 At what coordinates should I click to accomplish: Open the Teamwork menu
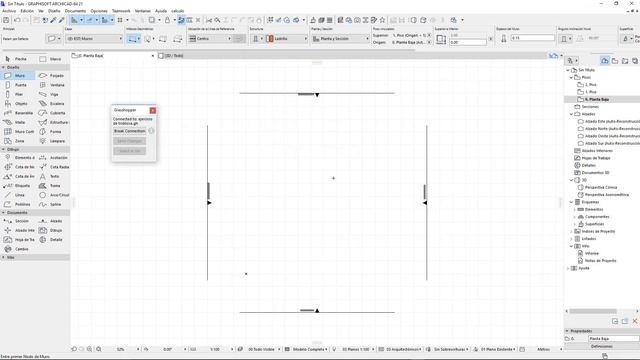[x=121, y=11]
